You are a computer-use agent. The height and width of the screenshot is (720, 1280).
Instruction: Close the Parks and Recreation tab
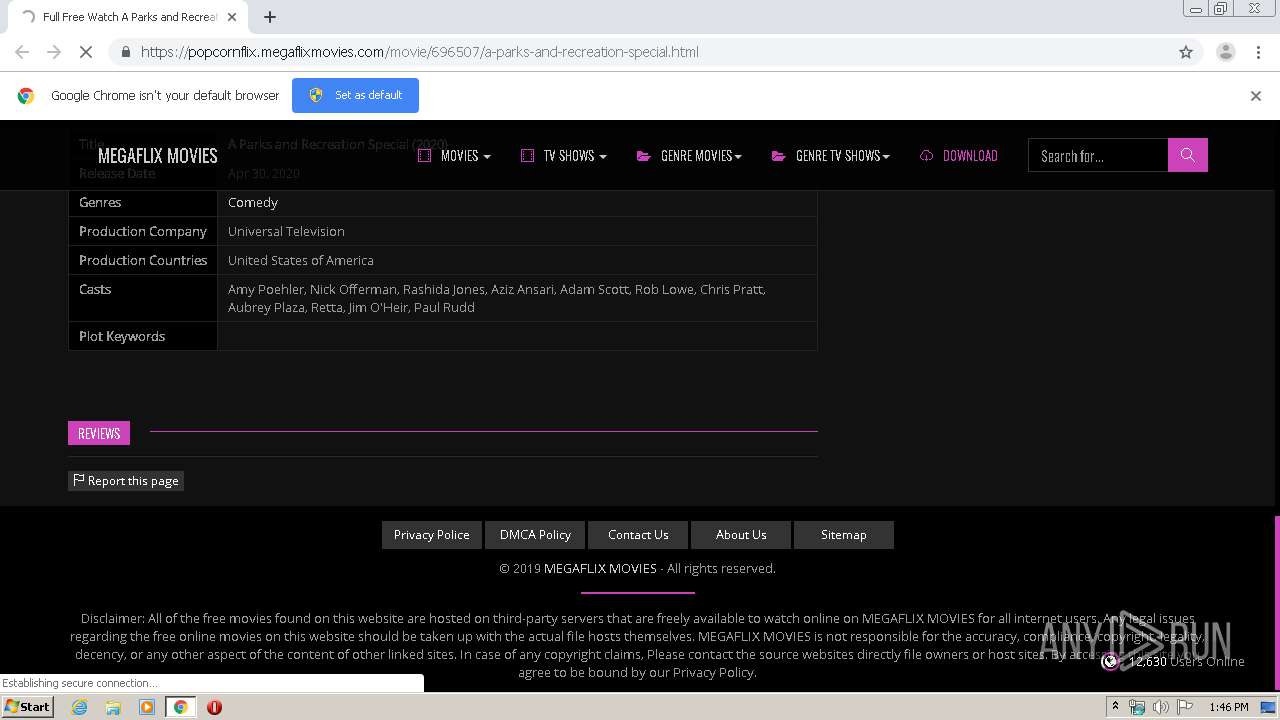tap(232, 17)
